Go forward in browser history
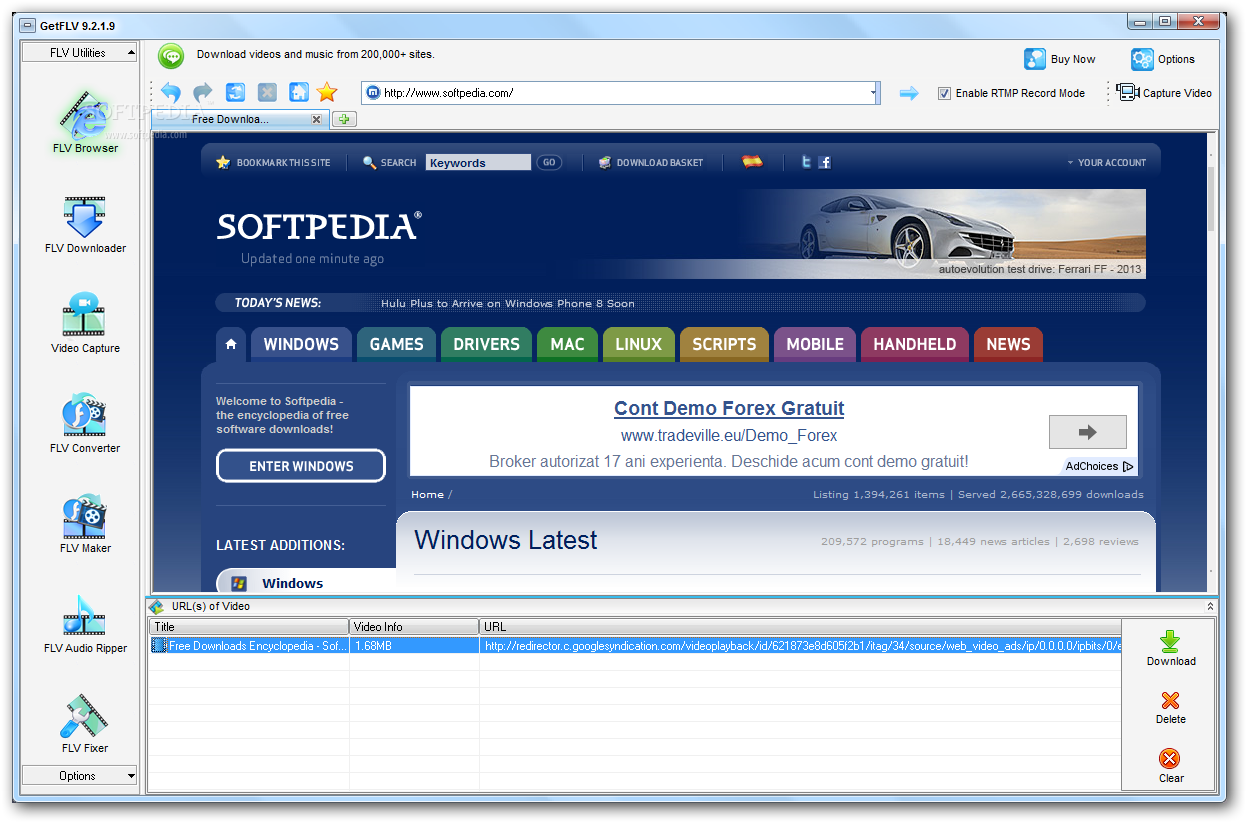1247x823 pixels. (203, 93)
